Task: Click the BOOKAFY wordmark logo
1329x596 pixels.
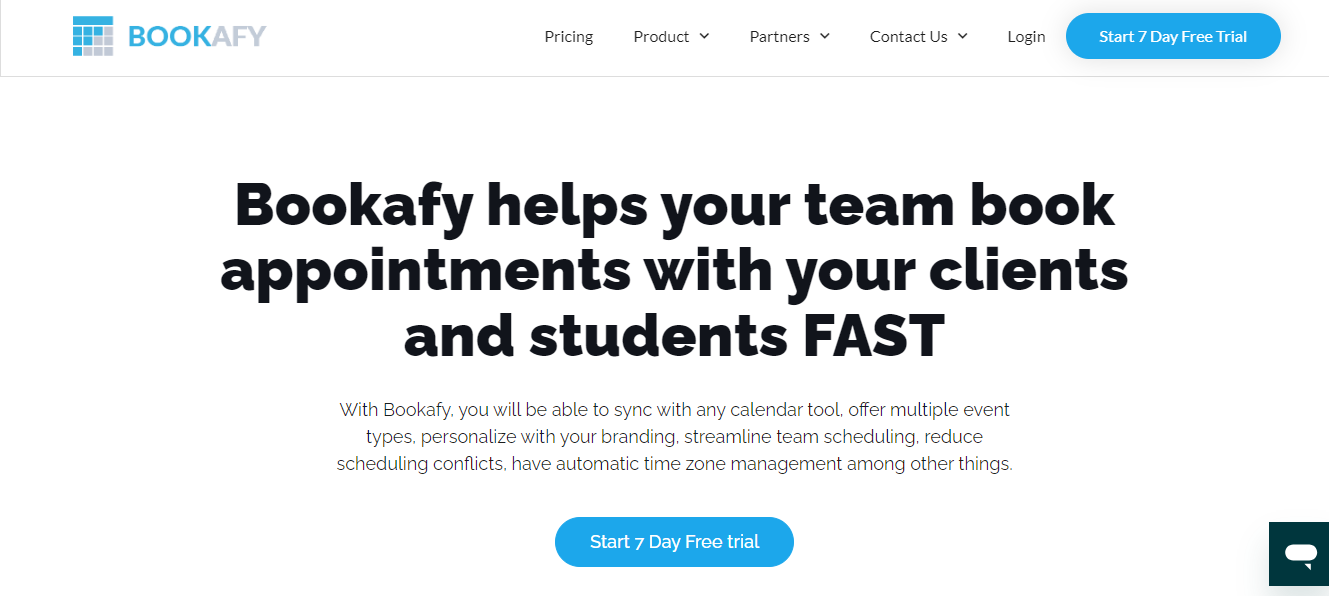Action: (196, 35)
